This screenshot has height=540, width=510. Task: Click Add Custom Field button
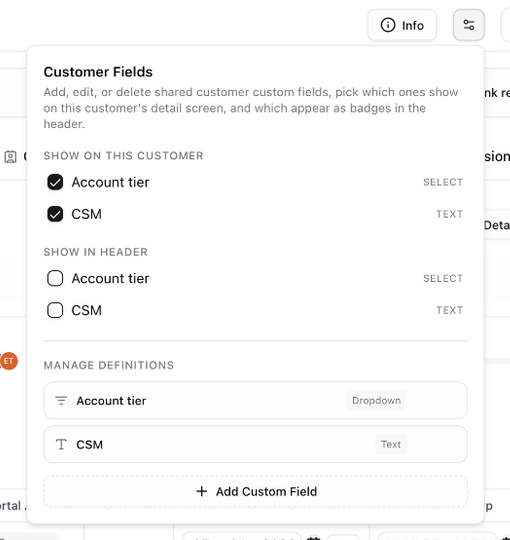click(256, 491)
